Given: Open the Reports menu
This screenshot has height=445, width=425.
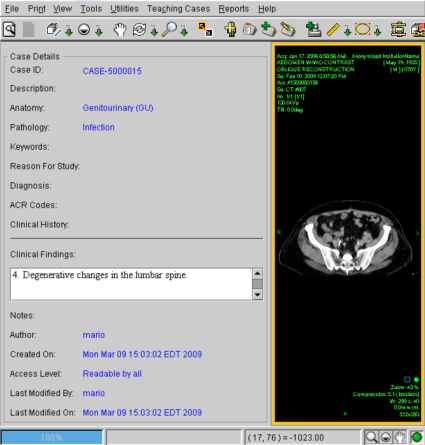Looking at the screenshot, I should [x=234, y=9].
